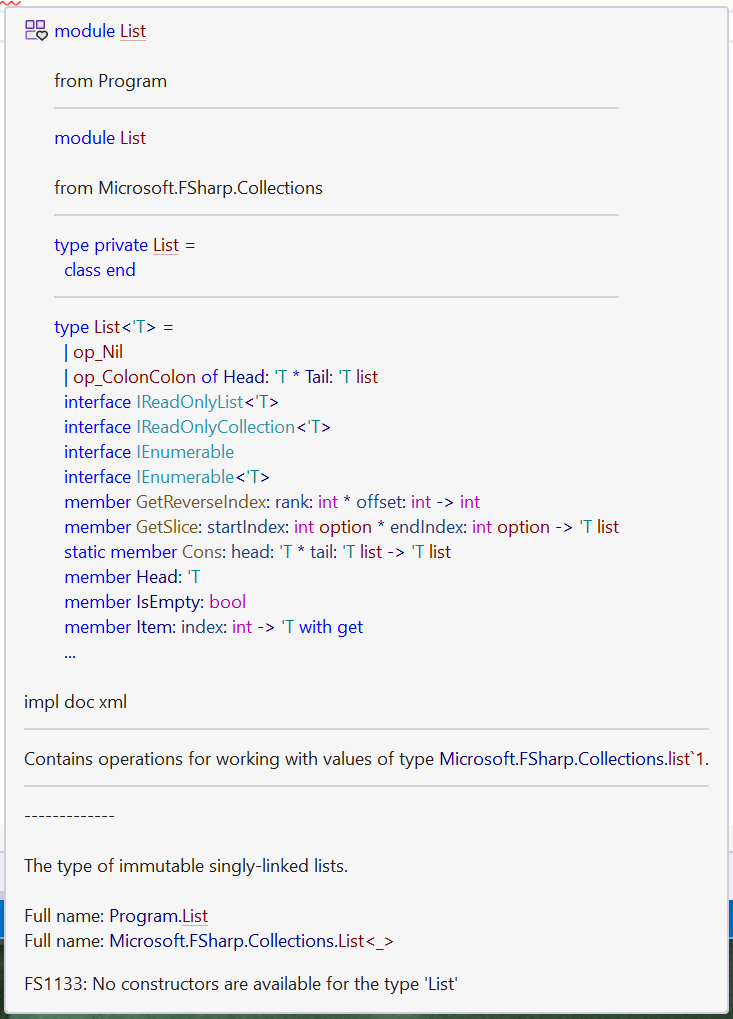Click the module icon beside 'module List'
Viewport: 733px width, 1019px height.
coord(36,31)
